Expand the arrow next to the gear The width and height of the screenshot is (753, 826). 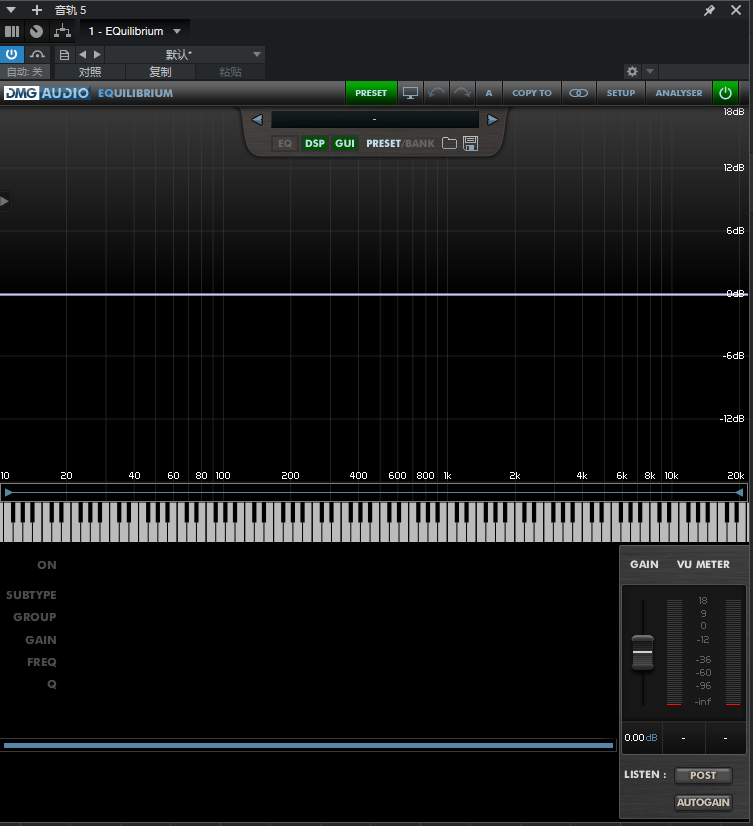point(650,71)
